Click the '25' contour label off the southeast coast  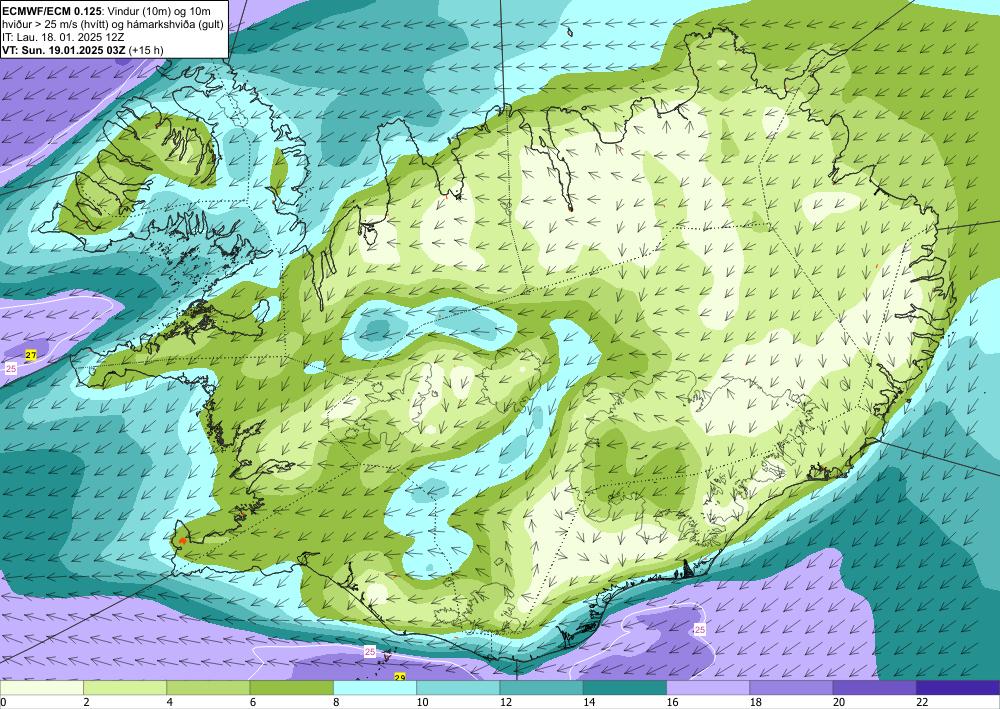pyautogui.click(x=700, y=629)
